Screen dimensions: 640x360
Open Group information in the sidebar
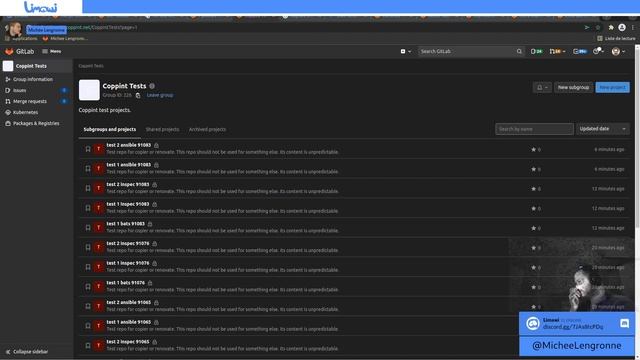[33, 79]
